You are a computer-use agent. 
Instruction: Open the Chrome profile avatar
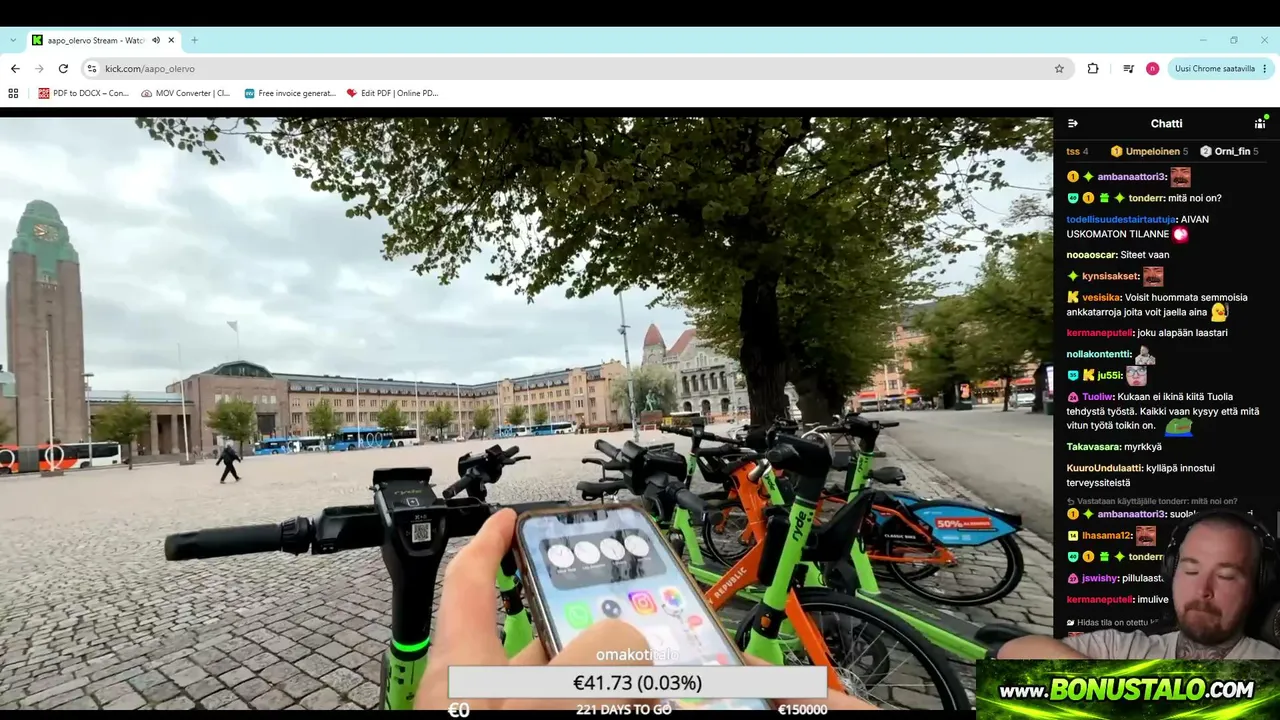pyautogui.click(x=1152, y=69)
